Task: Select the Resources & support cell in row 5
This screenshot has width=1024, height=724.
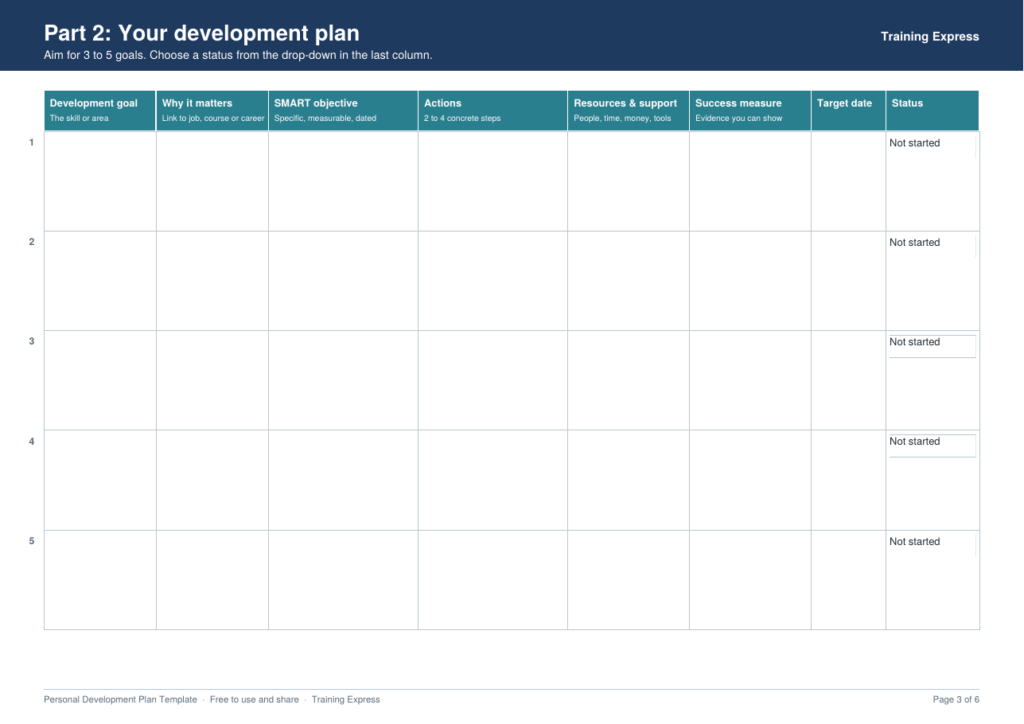Action: coord(628,580)
